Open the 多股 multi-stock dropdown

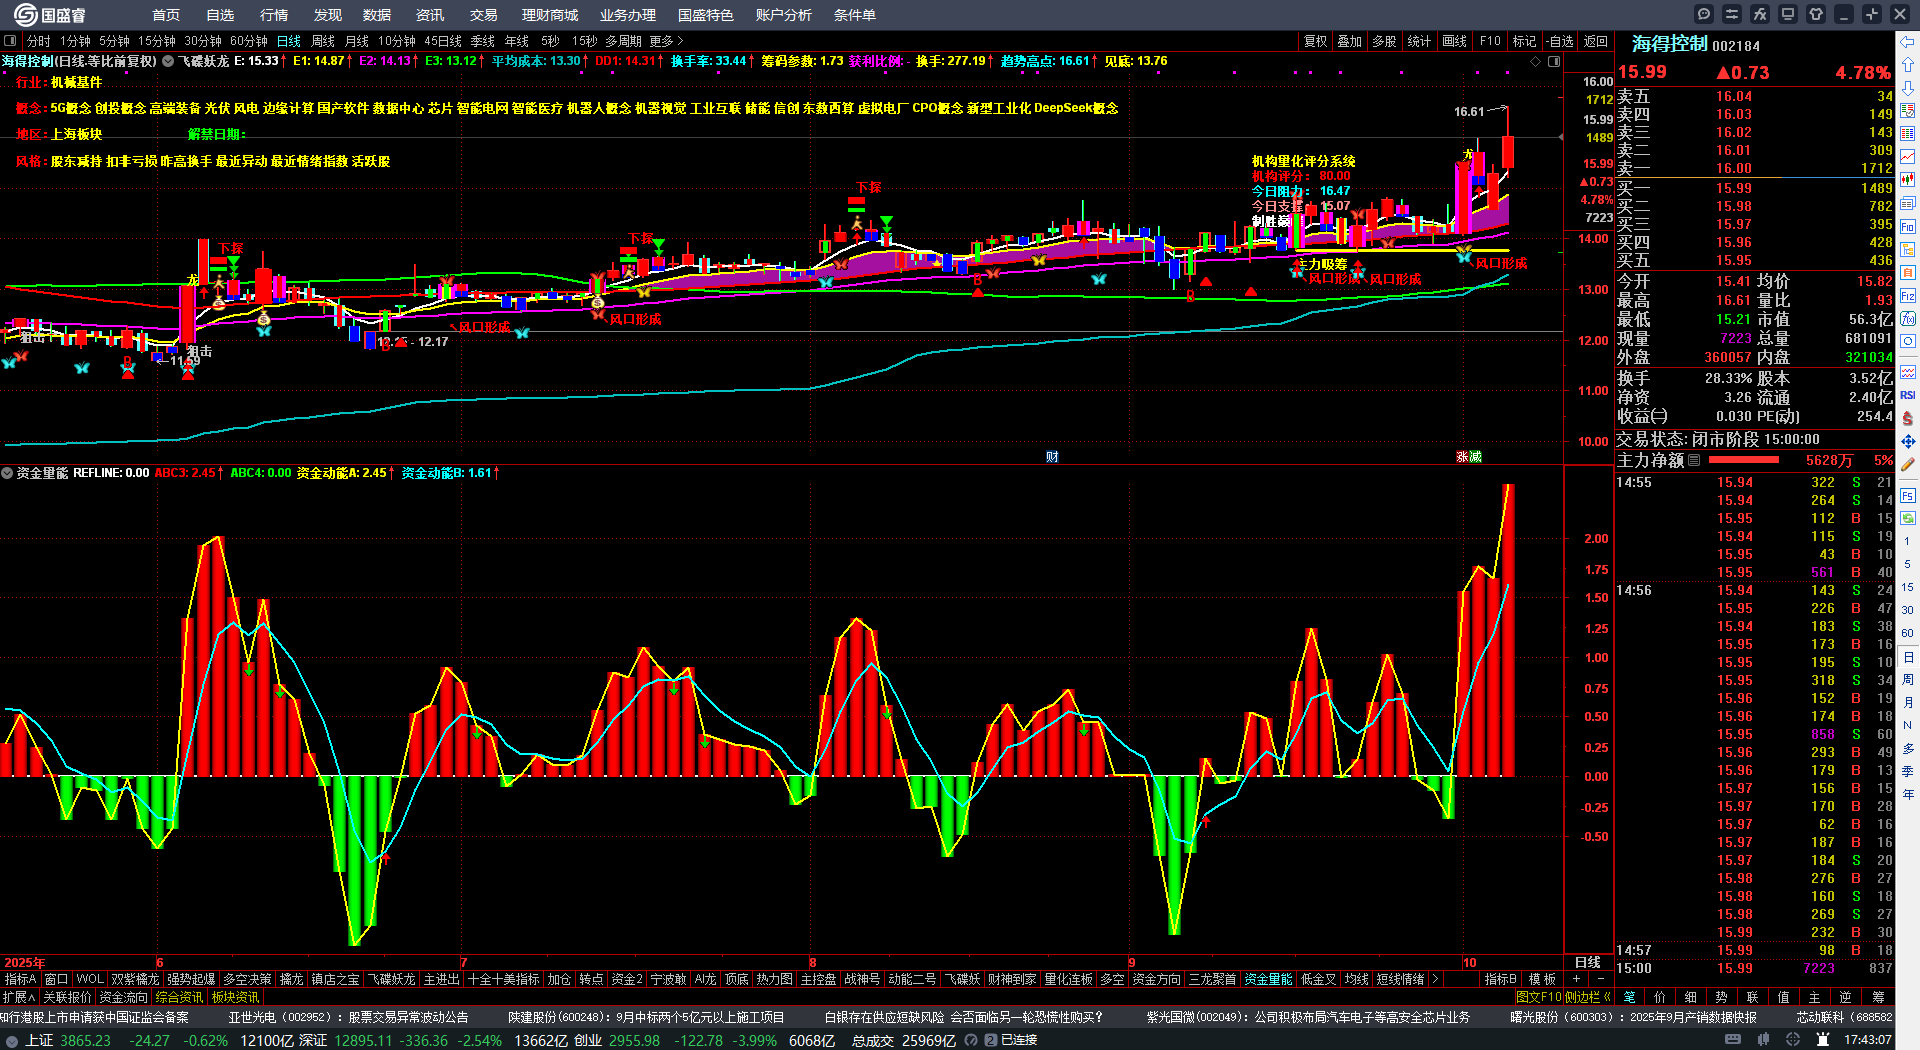pyautogui.click(x=1384, y=41)
